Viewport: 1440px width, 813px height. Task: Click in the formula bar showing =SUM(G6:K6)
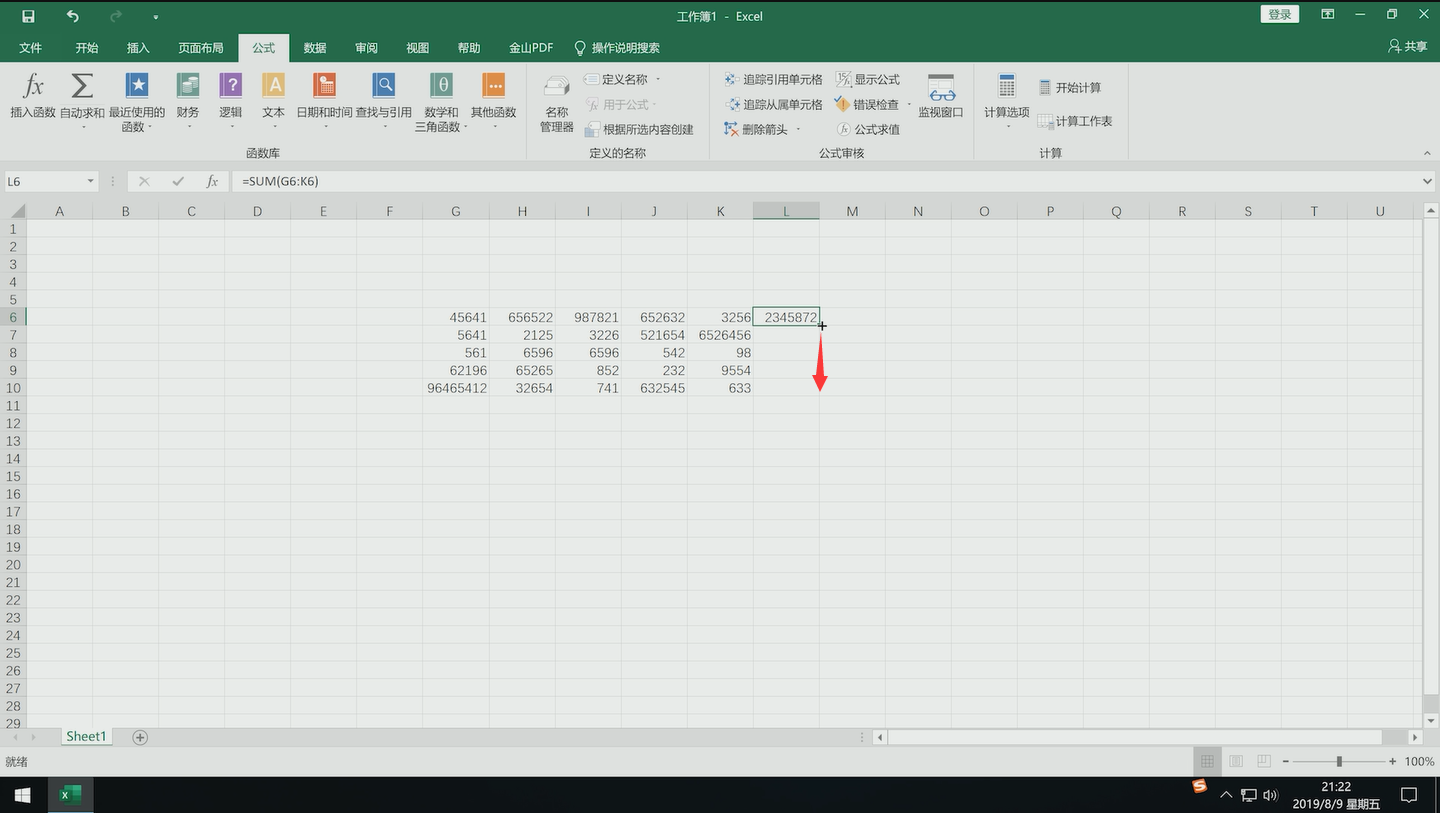pyautogui.click(x=825, y=181)
